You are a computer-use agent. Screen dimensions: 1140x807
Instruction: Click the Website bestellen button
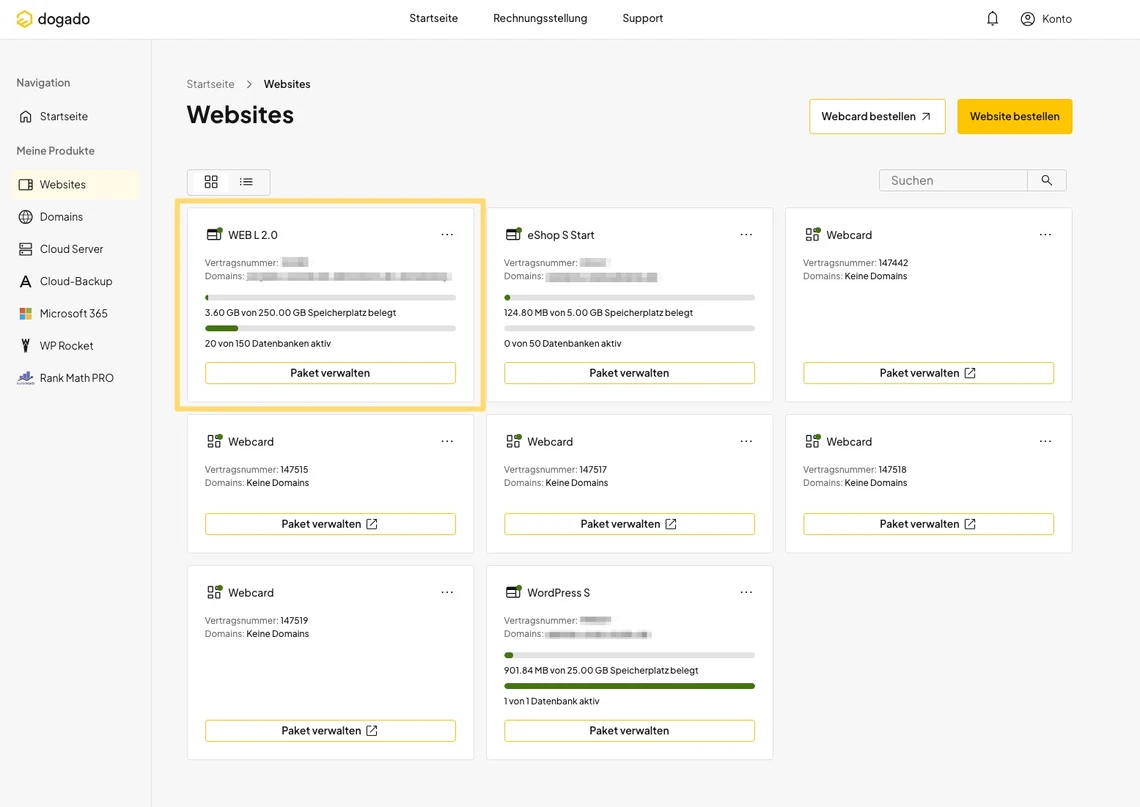(1014, 116)
